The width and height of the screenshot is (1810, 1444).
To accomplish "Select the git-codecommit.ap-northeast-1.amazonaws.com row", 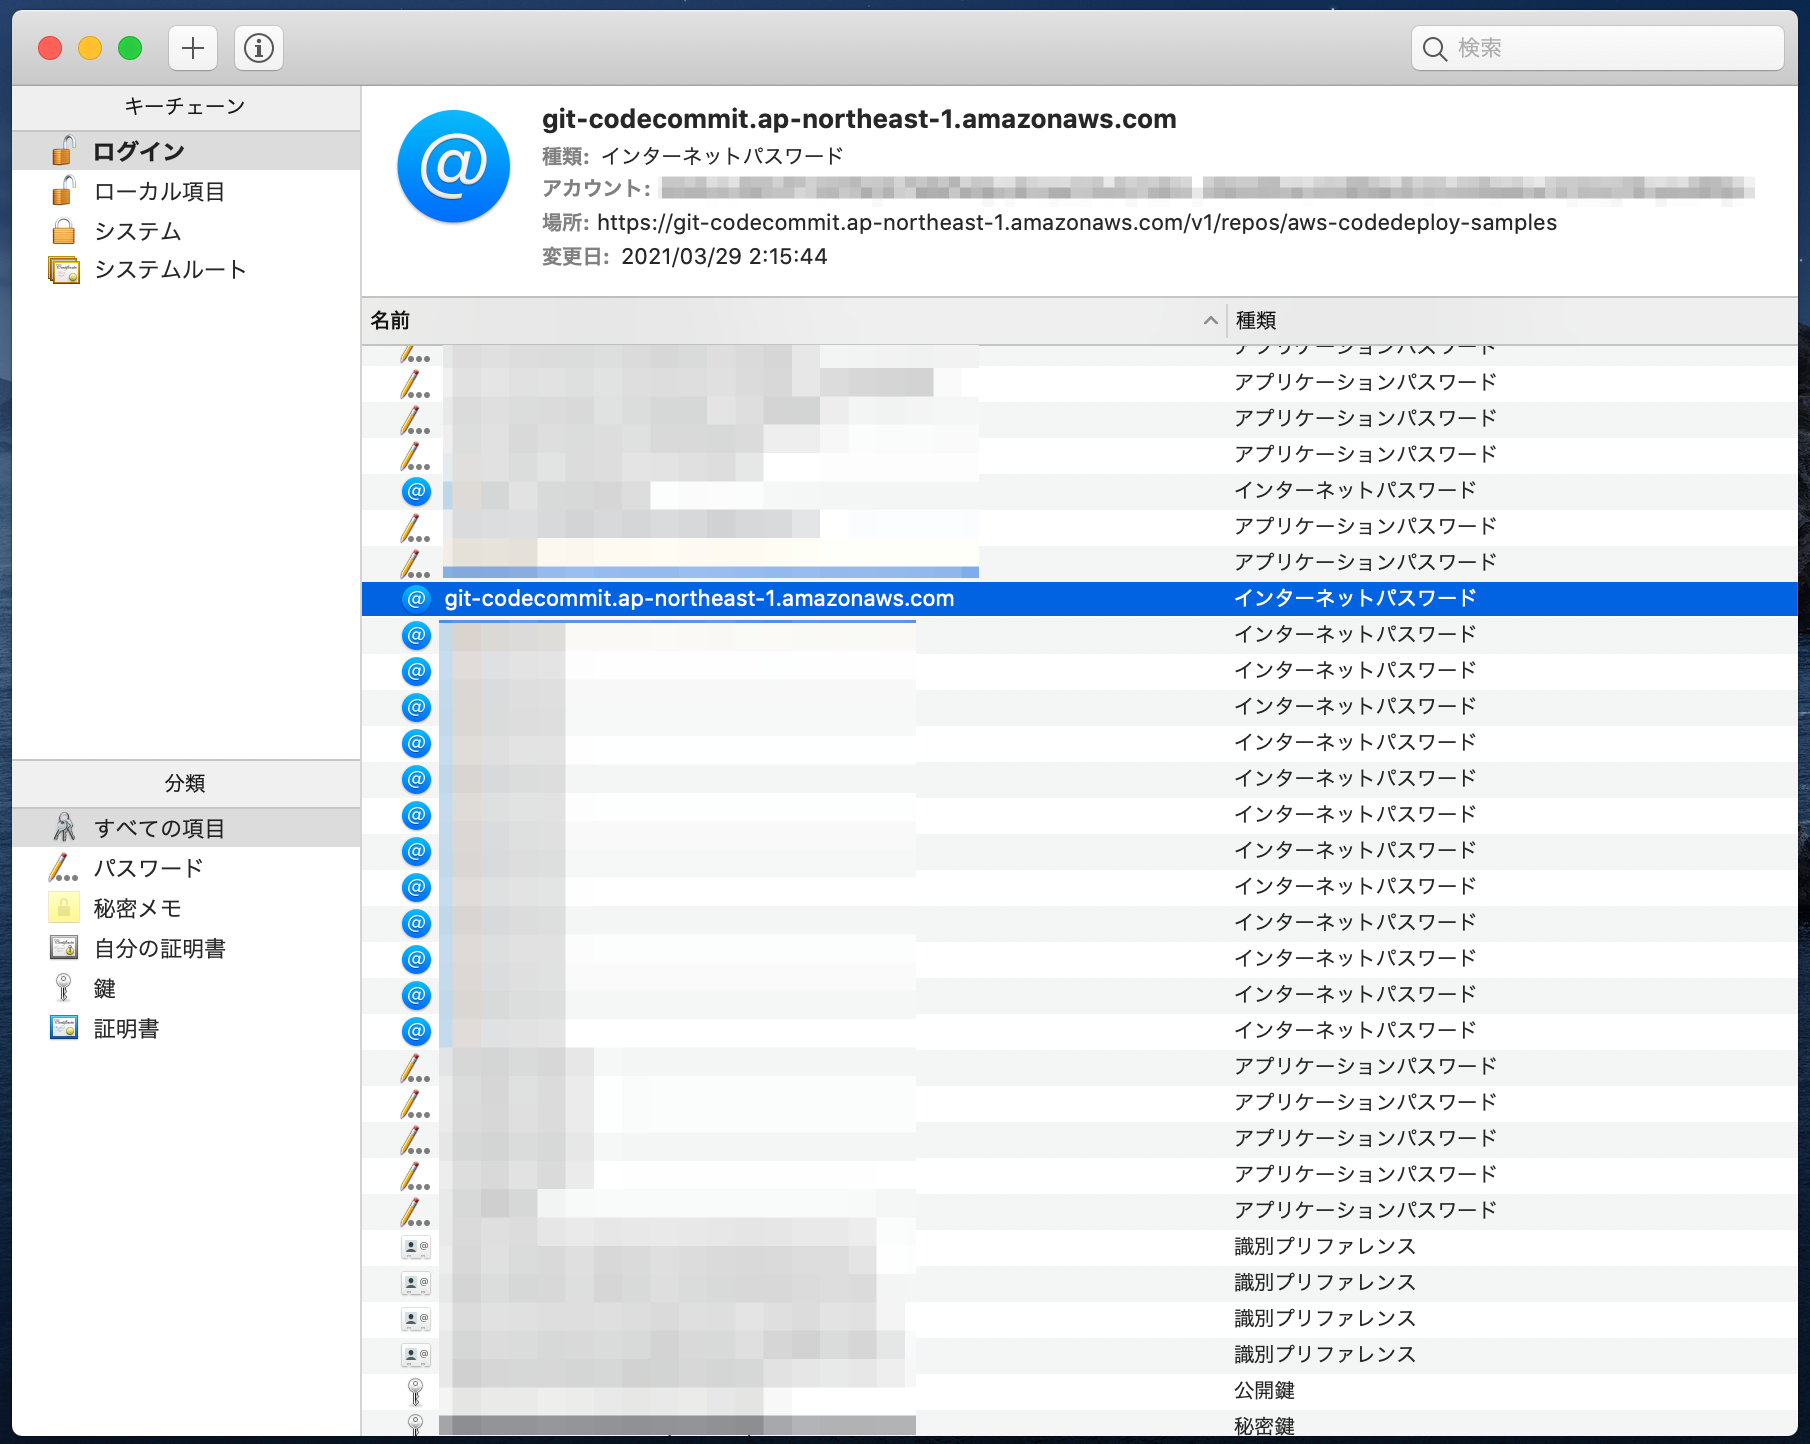I will pyautogui.click(x=1080, y=599).
